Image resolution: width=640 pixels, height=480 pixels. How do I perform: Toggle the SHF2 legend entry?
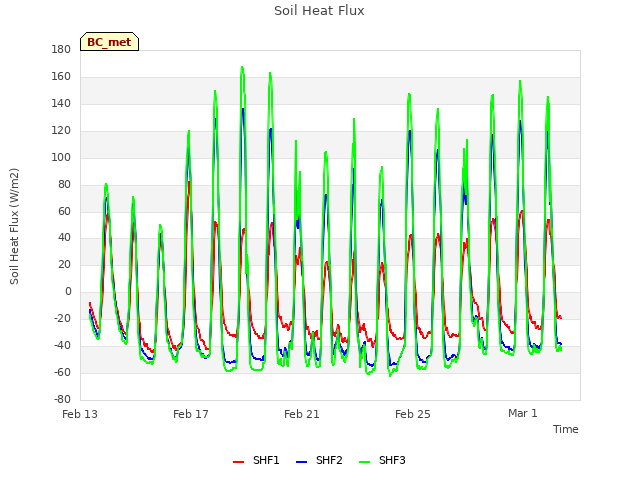click(x=319, y=460)
